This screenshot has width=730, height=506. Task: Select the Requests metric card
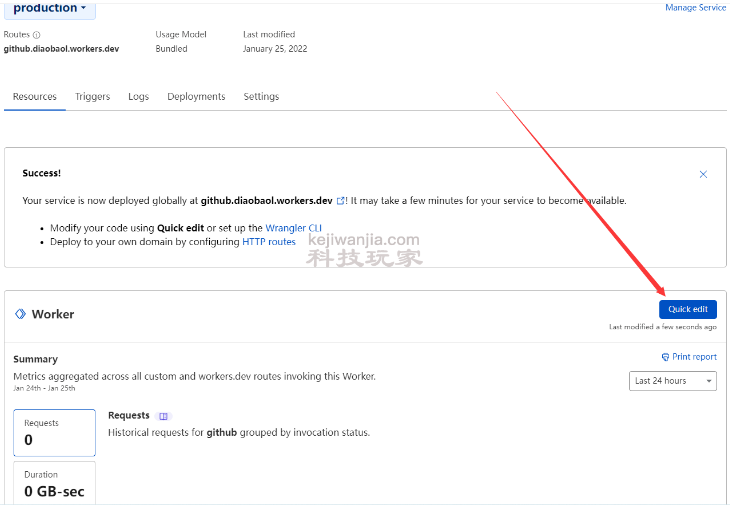54,432
